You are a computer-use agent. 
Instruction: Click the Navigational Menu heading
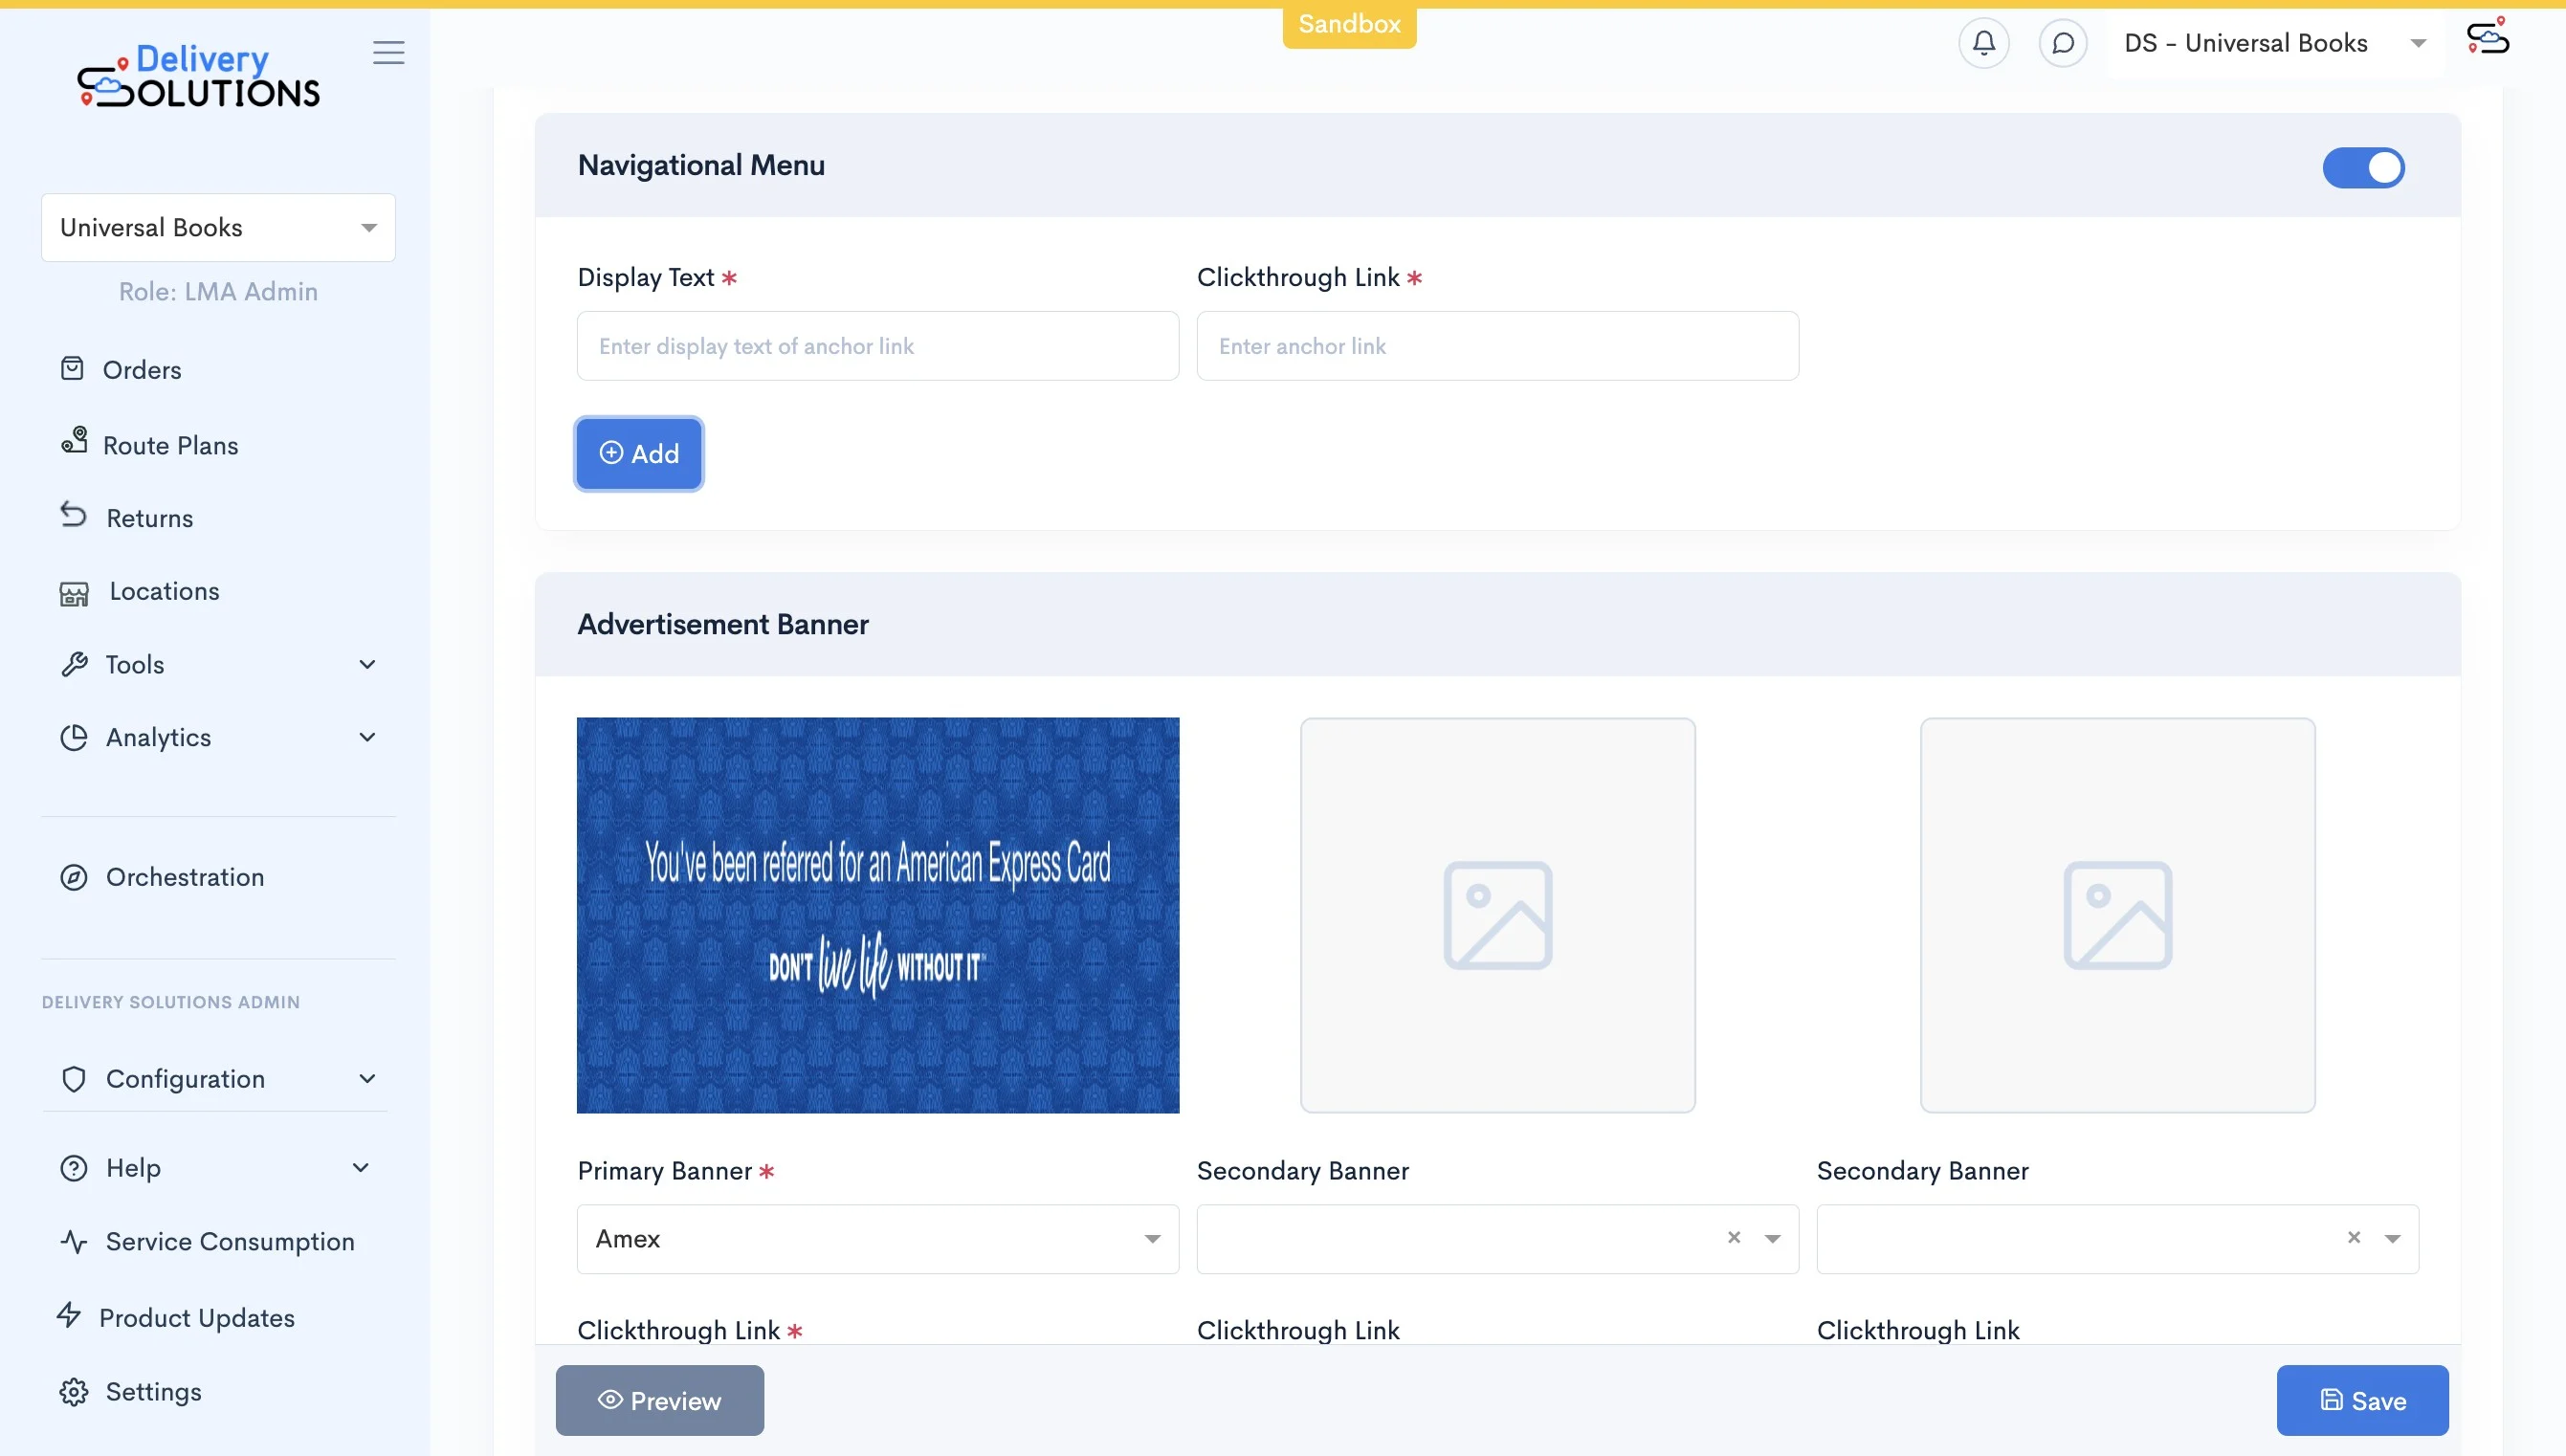tap(701, 165)
